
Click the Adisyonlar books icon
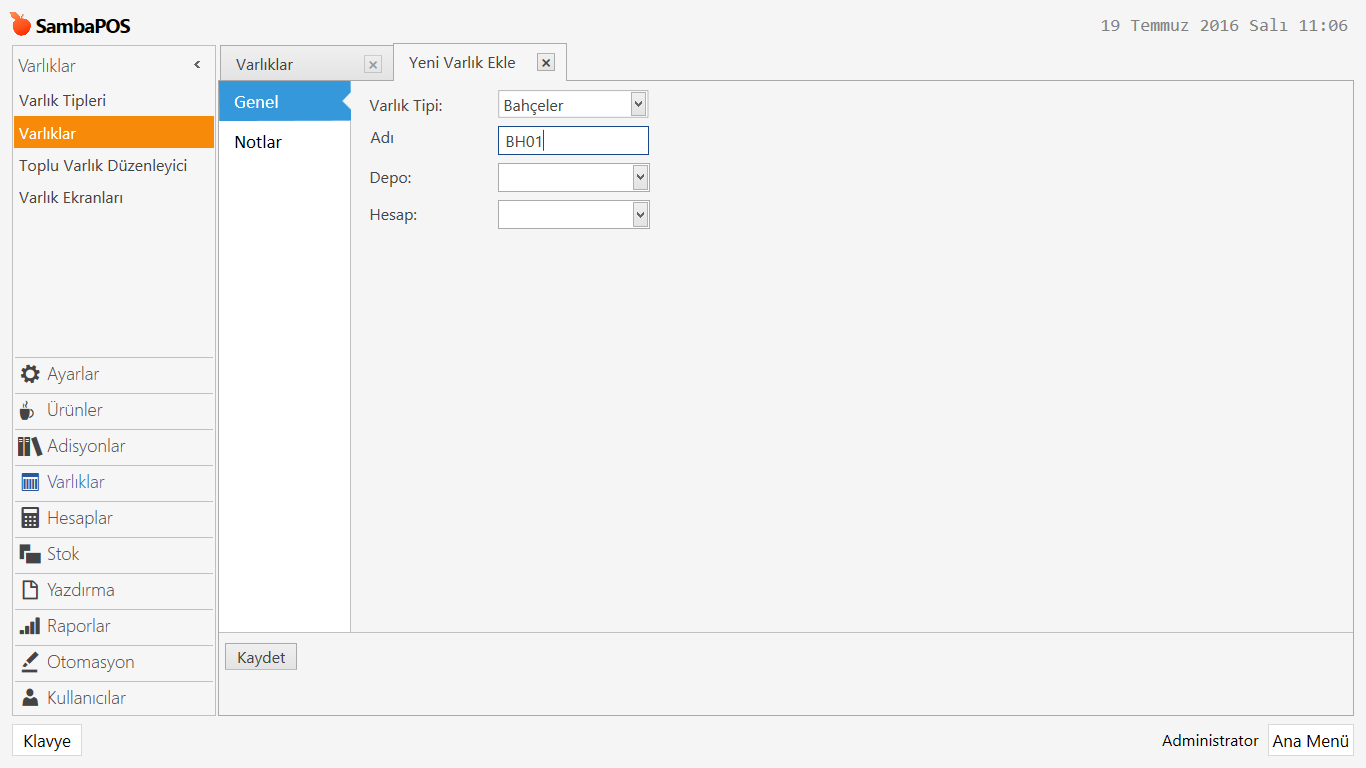[30, 446]
